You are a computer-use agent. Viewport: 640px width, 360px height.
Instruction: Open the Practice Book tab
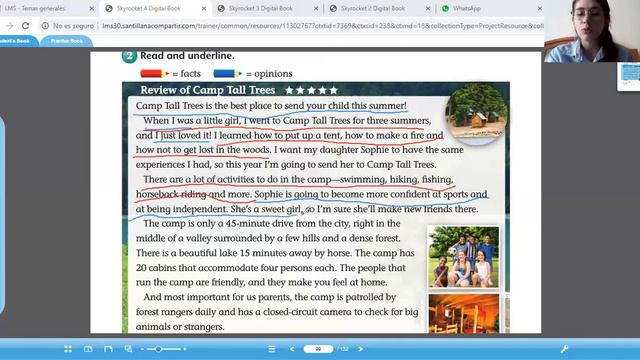tap(67, 41)
